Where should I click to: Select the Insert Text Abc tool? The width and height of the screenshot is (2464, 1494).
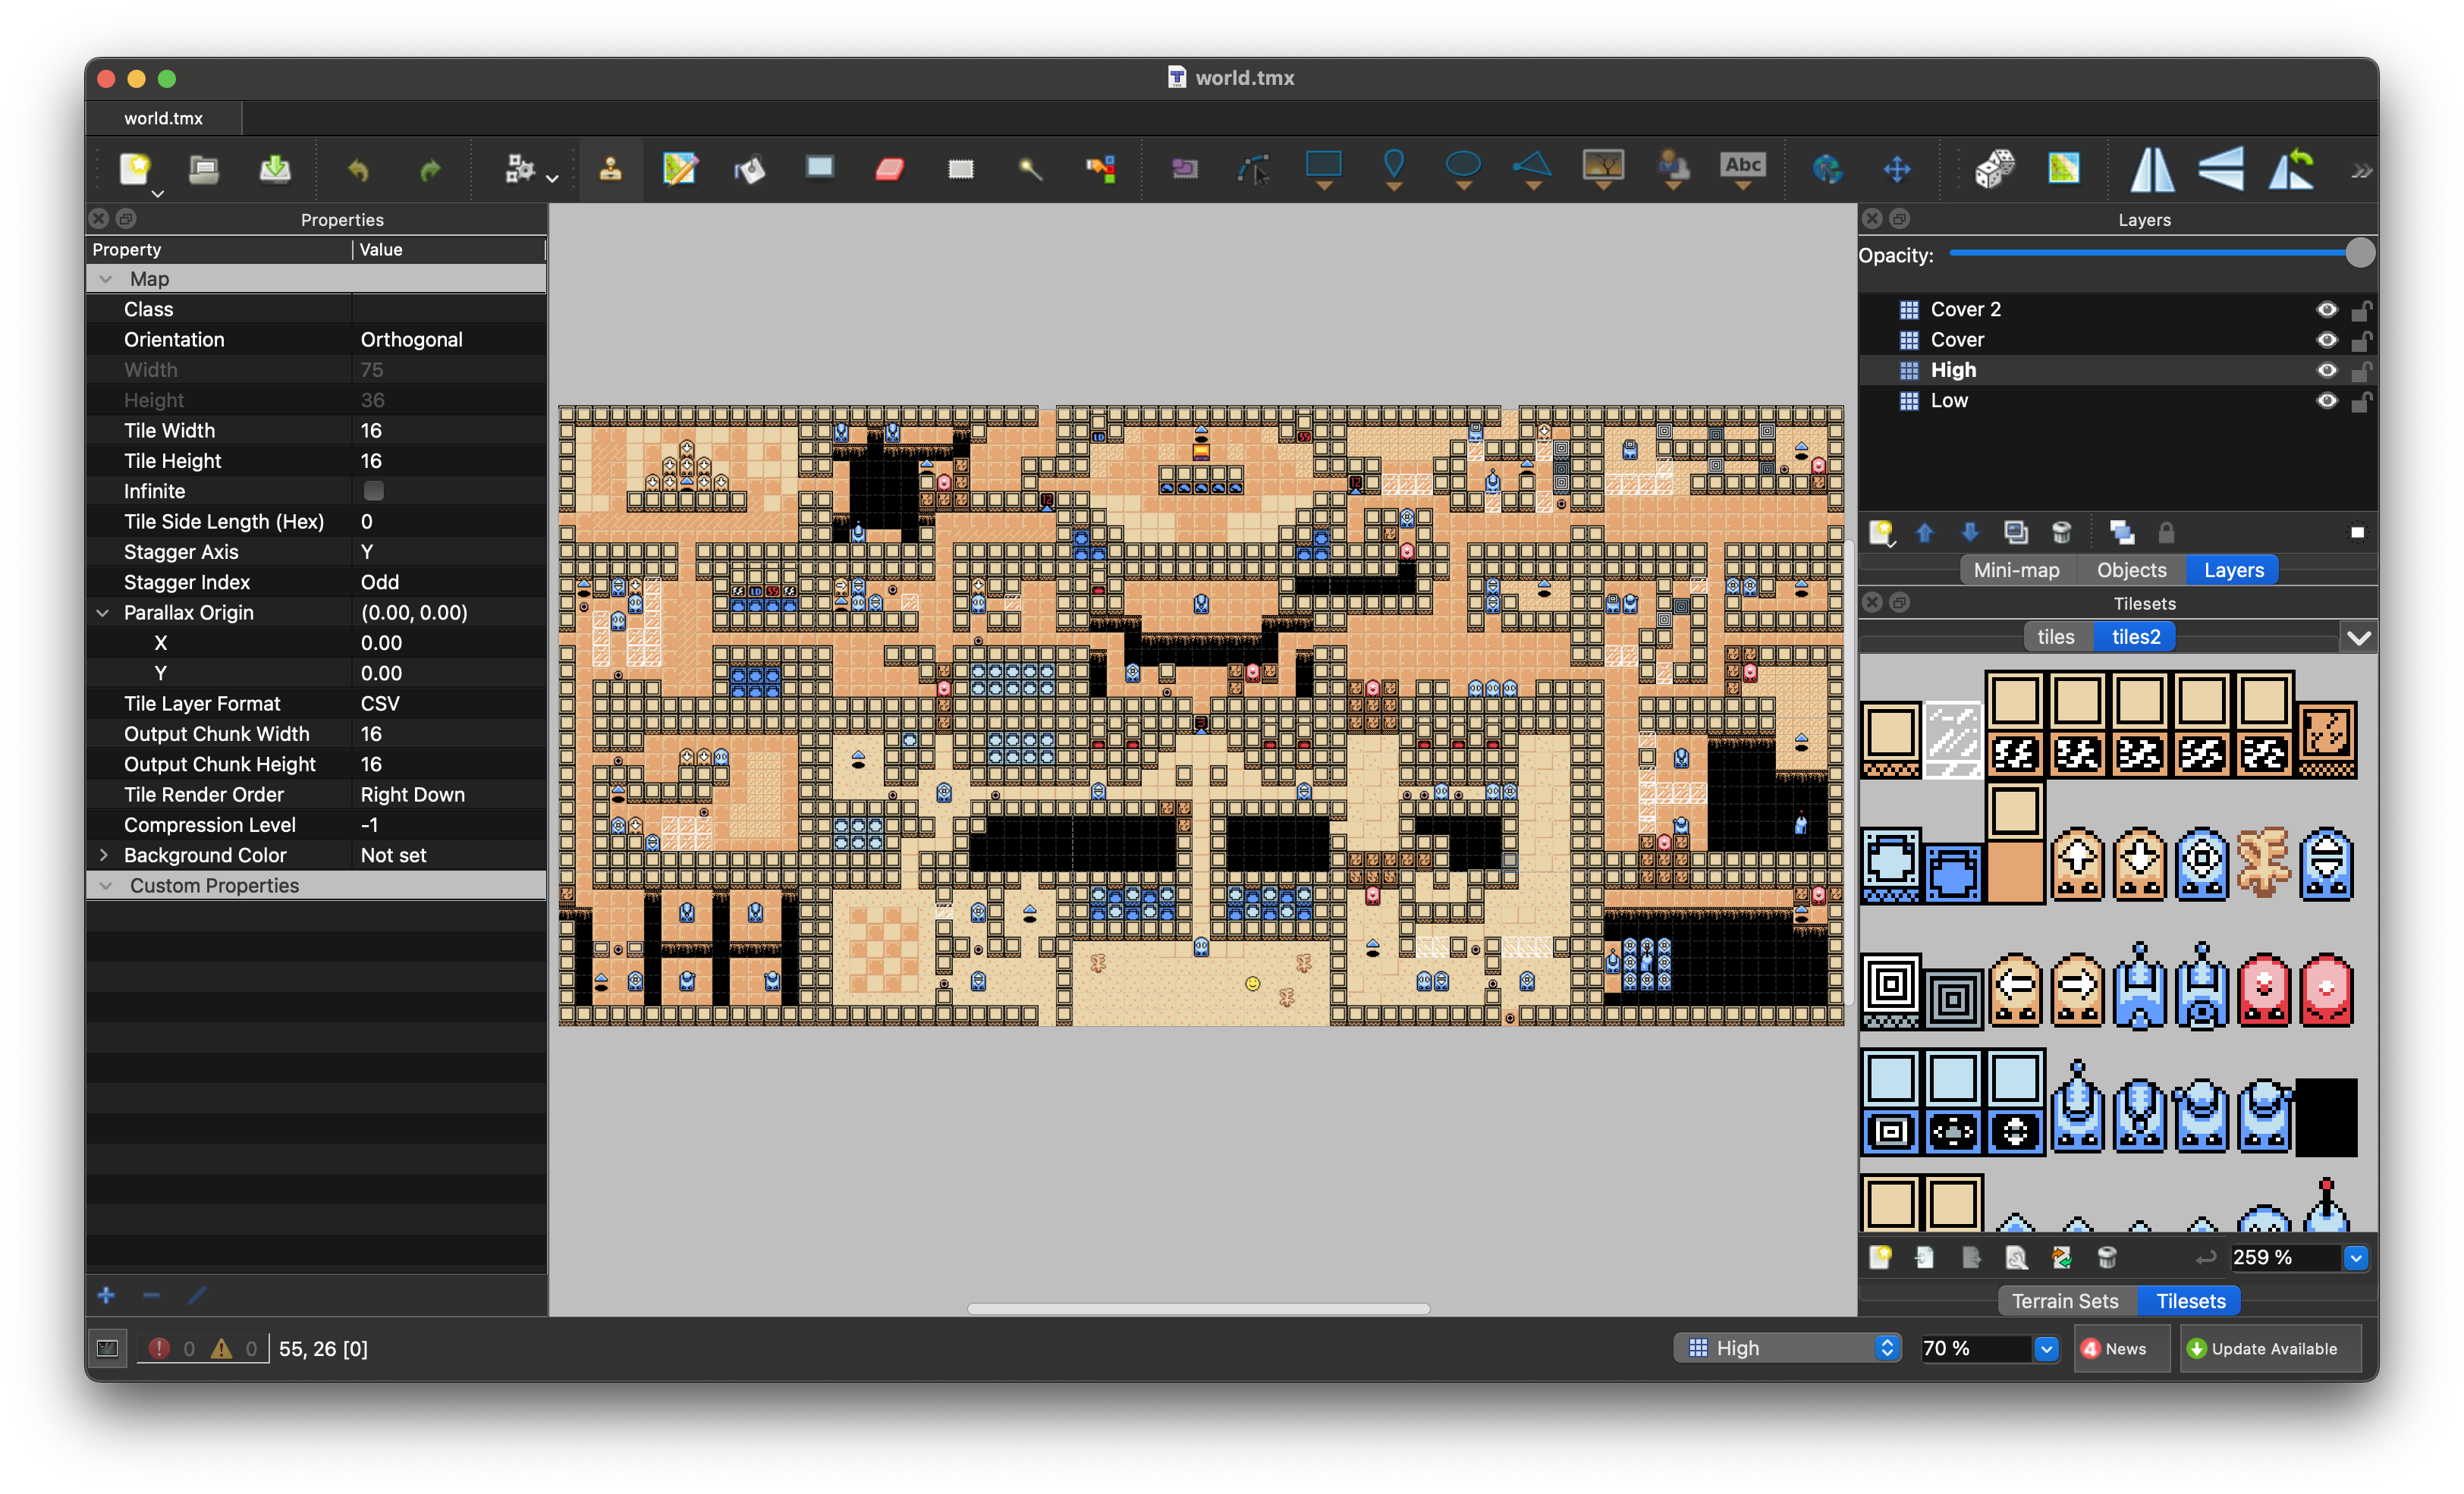pyautogui.click(x=1742, y=169)
